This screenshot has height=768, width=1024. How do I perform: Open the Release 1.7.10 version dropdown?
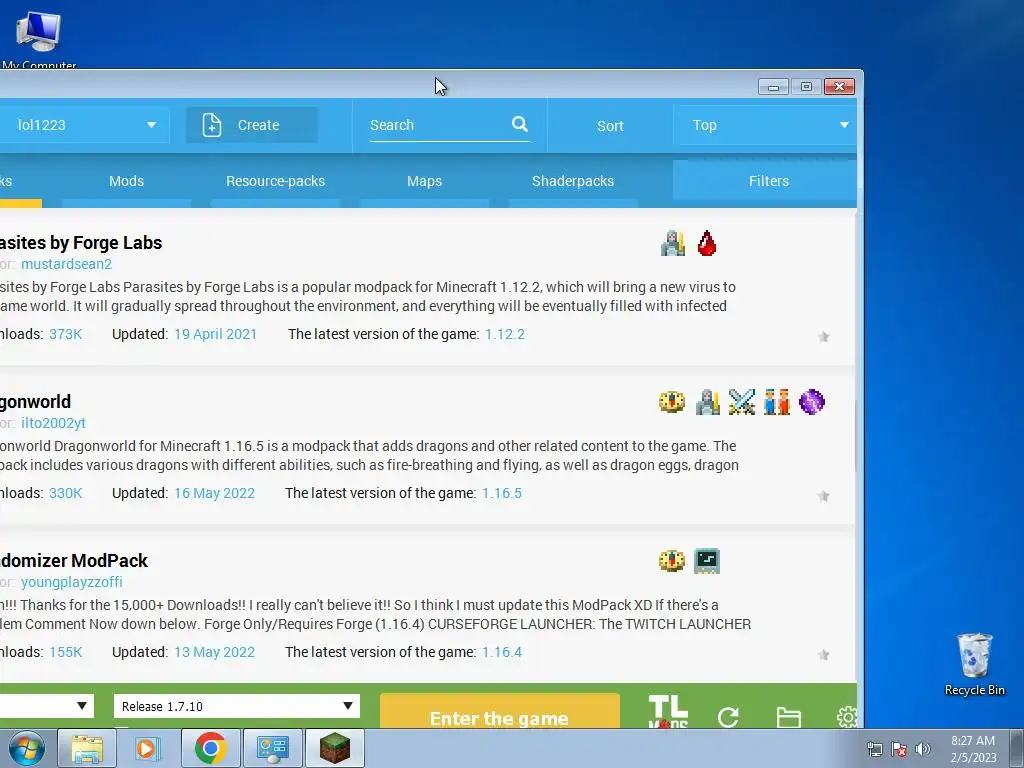(236, 706)
